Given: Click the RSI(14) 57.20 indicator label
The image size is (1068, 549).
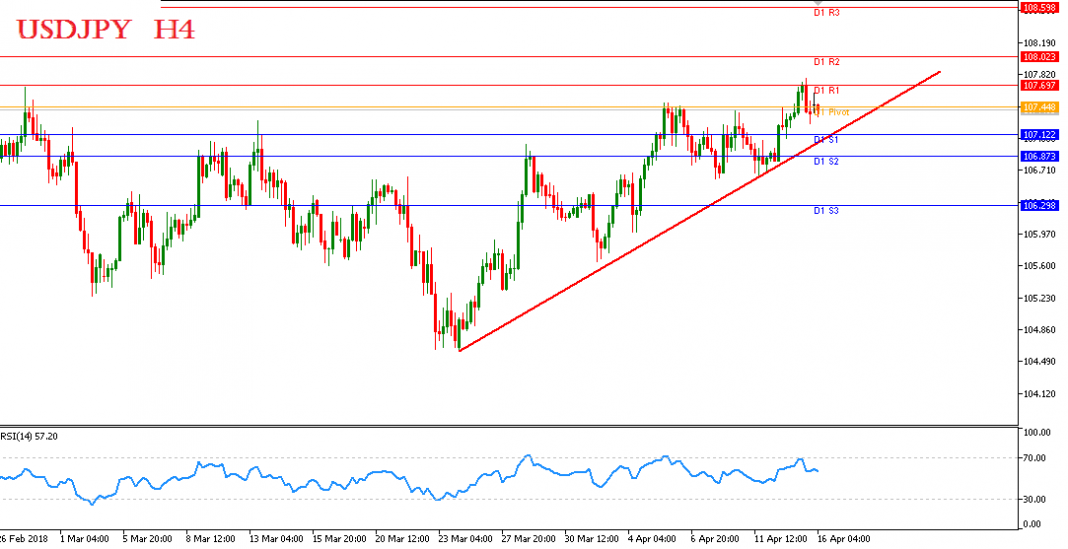Looking at the screenshot, I should (29, 437).
